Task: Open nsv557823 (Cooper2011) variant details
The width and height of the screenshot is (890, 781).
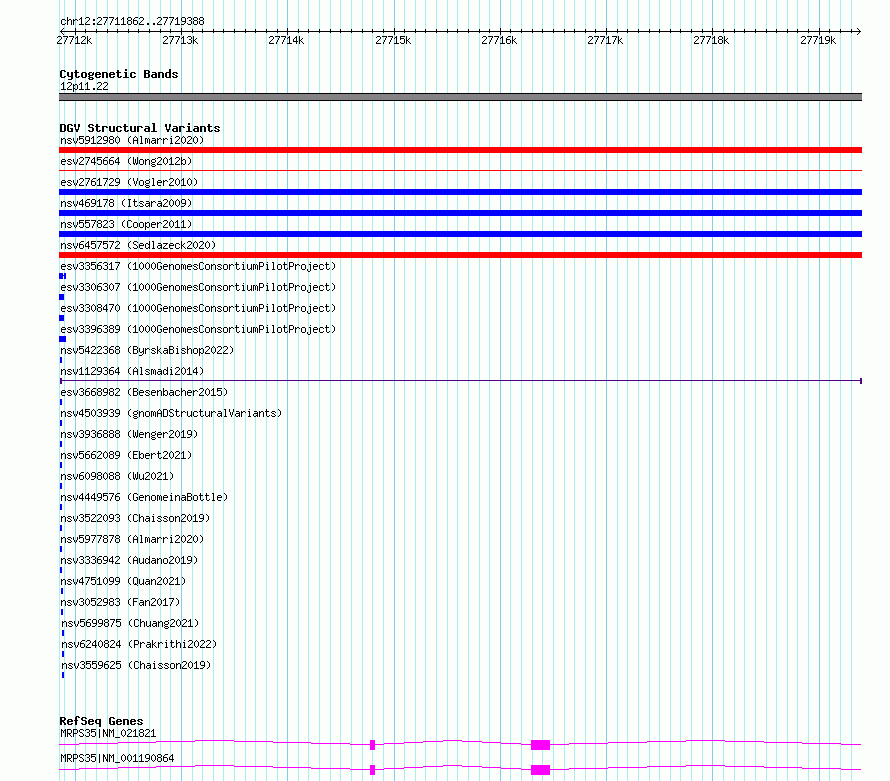Action: coord(126,224)
